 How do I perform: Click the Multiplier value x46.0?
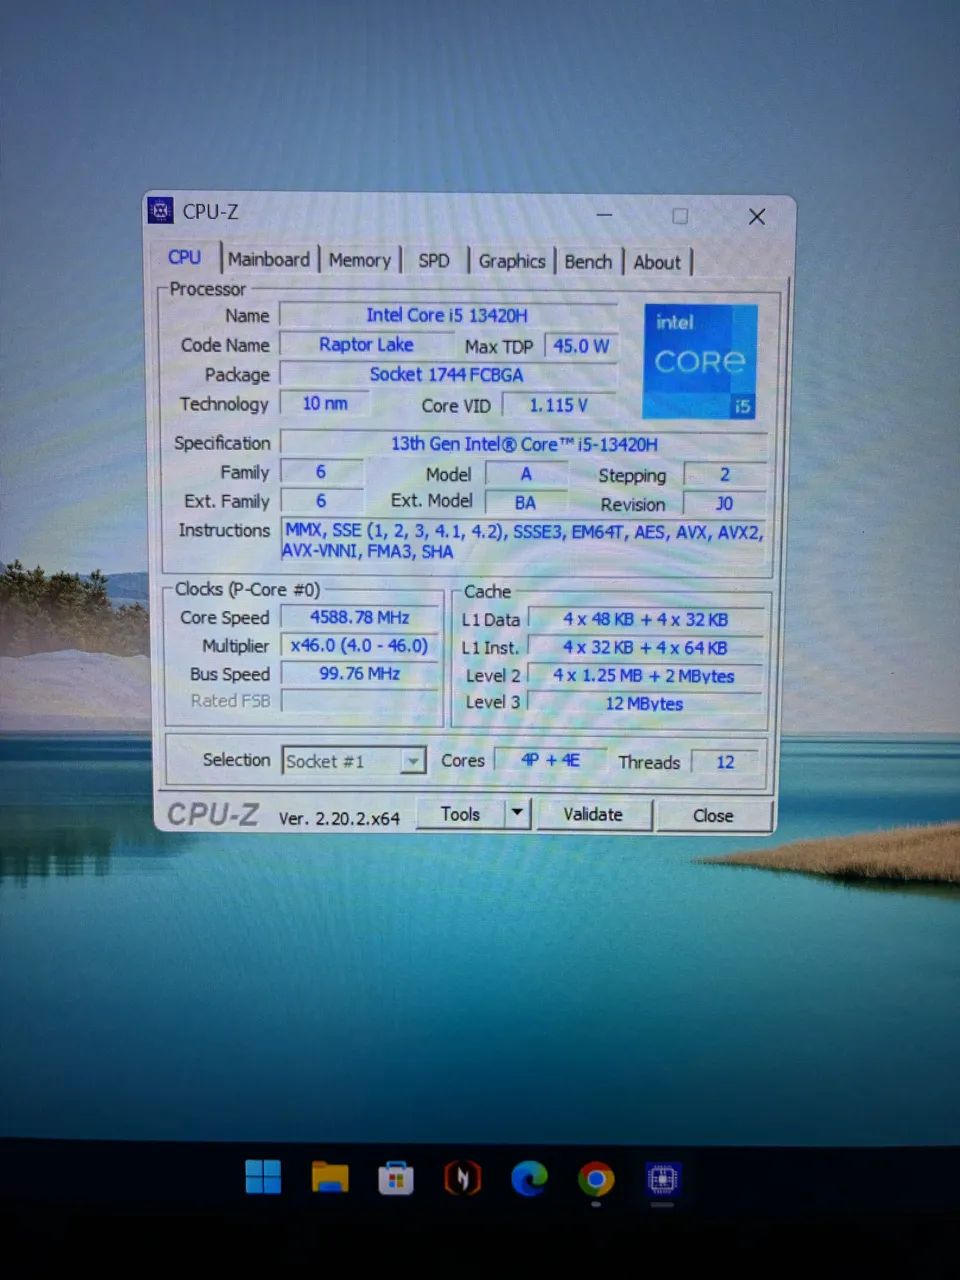click(x=360, y=646)
